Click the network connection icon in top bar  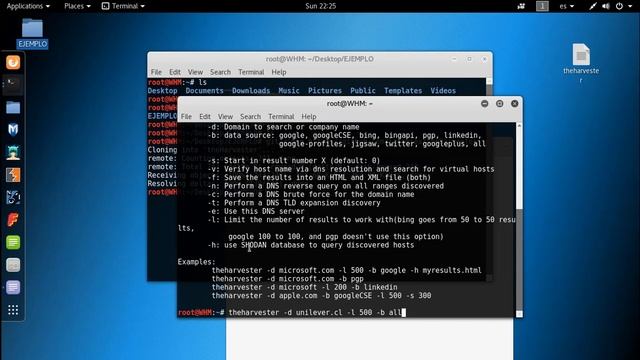[x=593, y=6]
